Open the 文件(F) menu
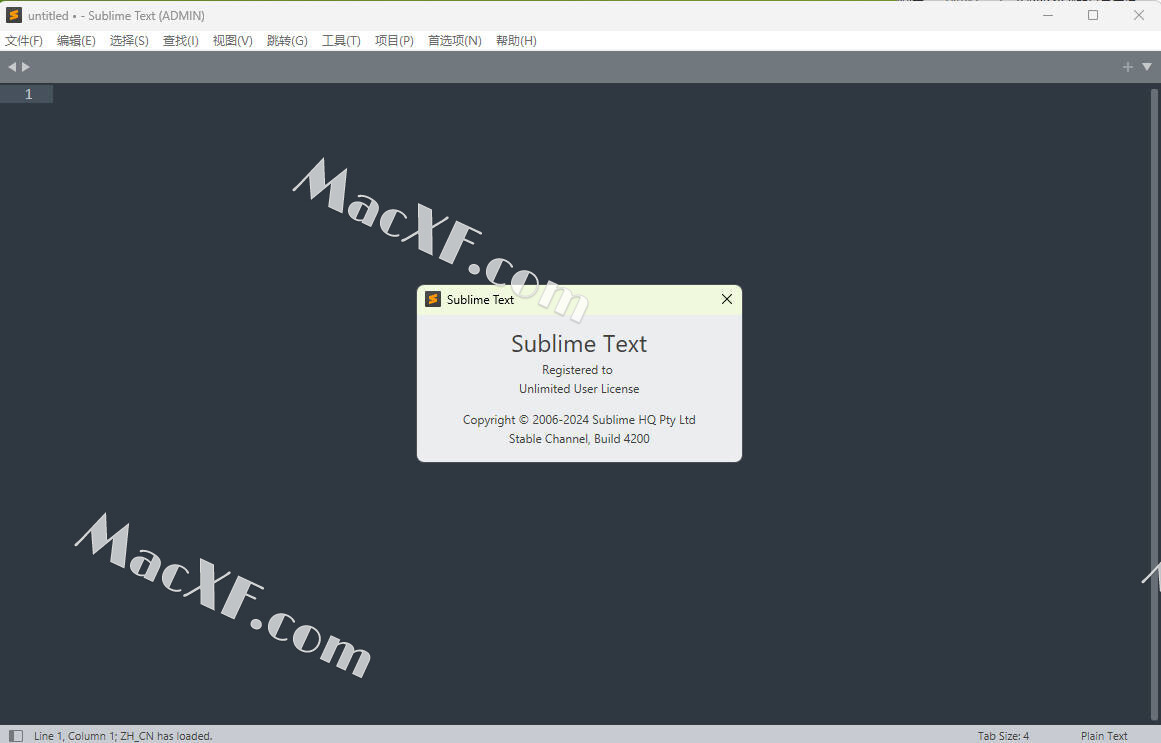 point(24,41)
